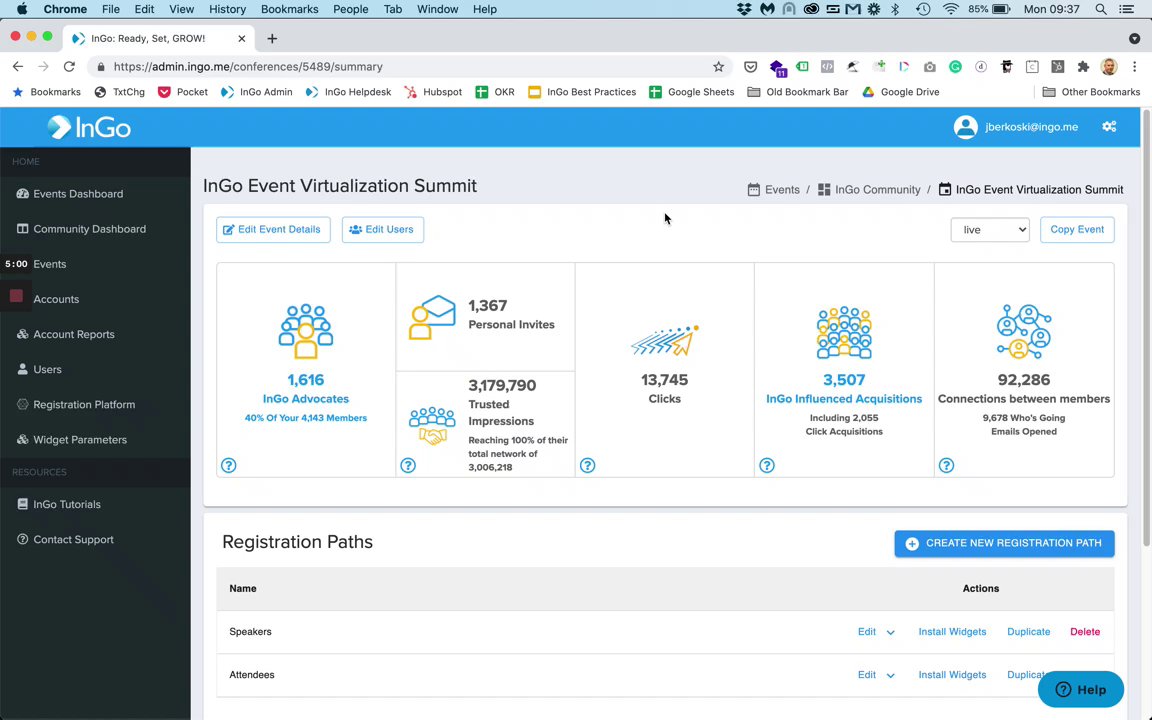Click help icon under InGo Advocates card
This screenshot has width=1152, height=720.
[x=228, y=465]
